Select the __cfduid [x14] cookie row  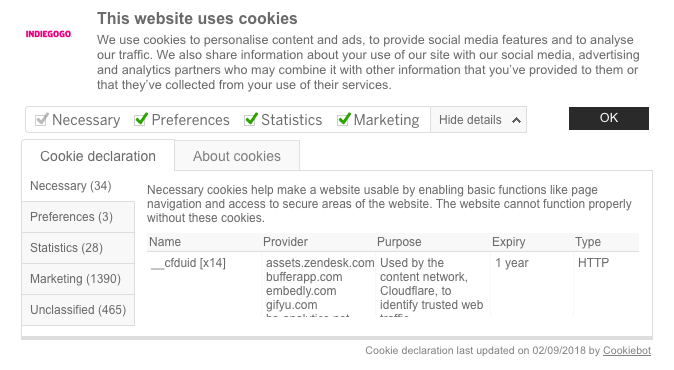(x=393, y=284)
